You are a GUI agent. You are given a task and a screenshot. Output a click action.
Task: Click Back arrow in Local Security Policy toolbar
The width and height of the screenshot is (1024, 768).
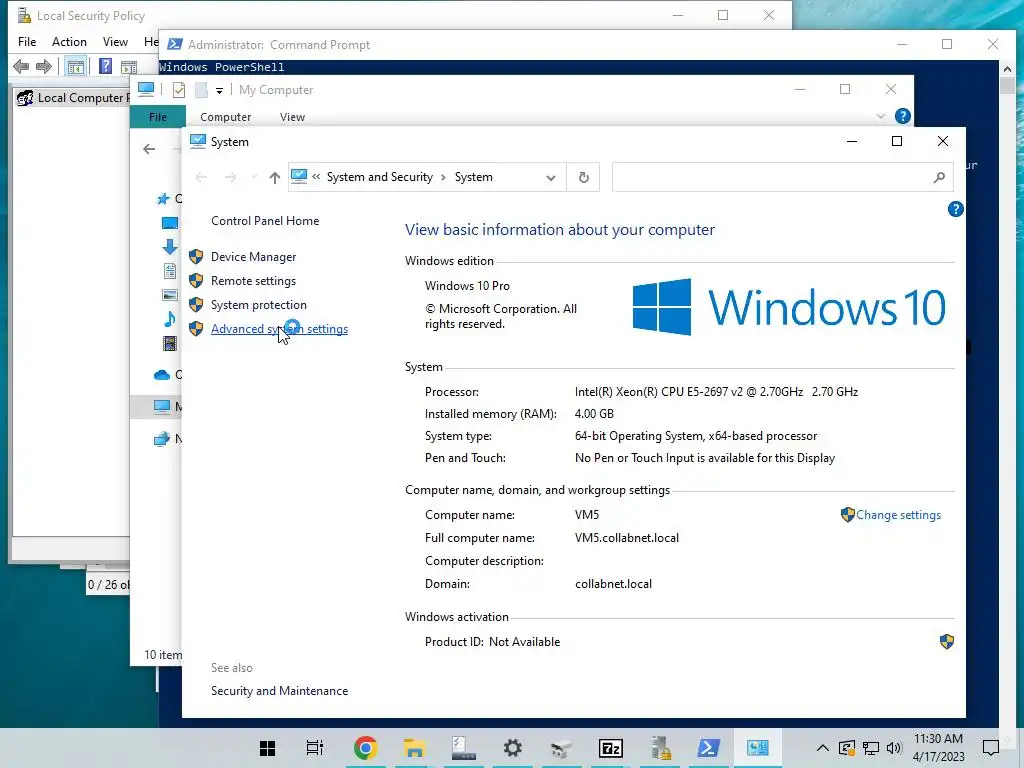(x=21, y=67)
